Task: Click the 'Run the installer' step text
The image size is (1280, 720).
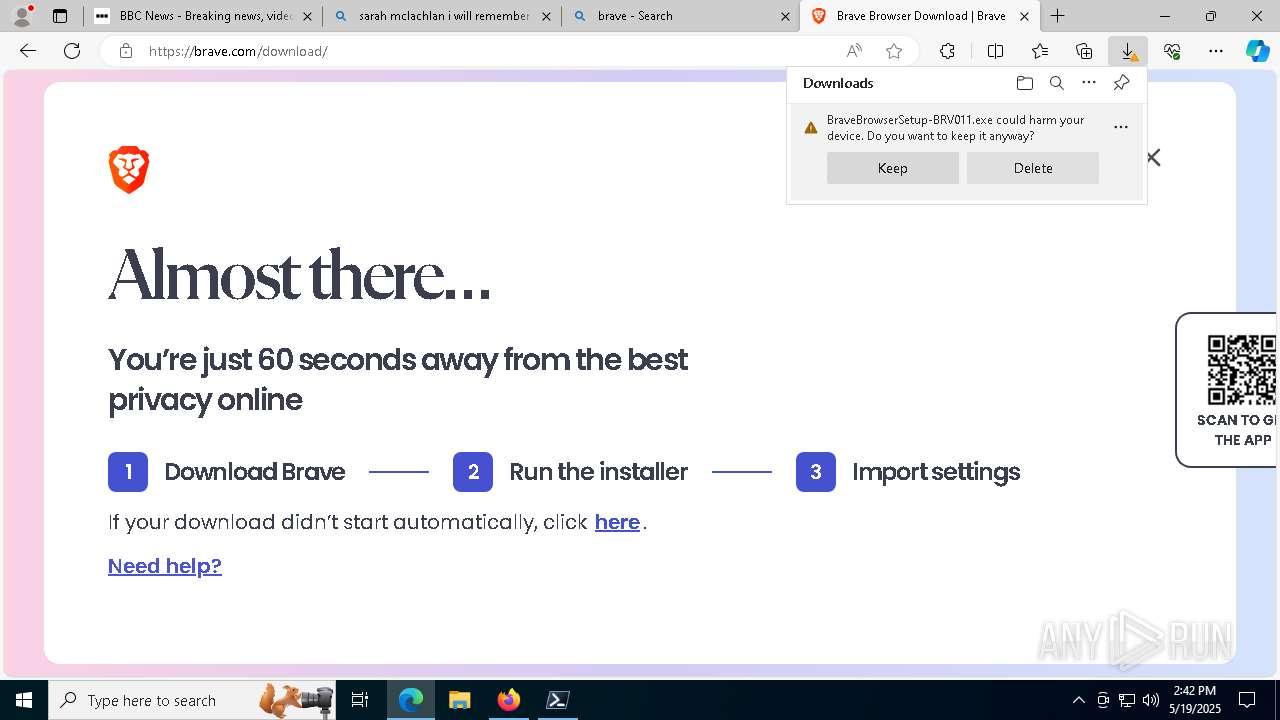Action: pos(598,472)
